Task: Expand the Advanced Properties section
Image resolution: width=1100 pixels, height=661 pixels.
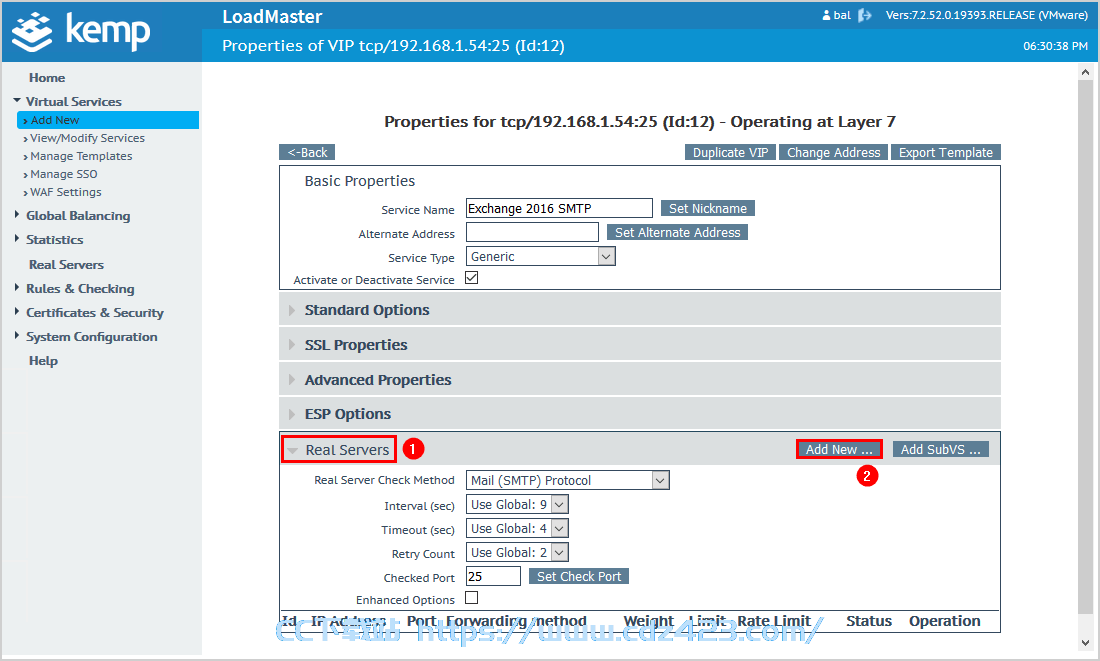Action: coord(640,380)
